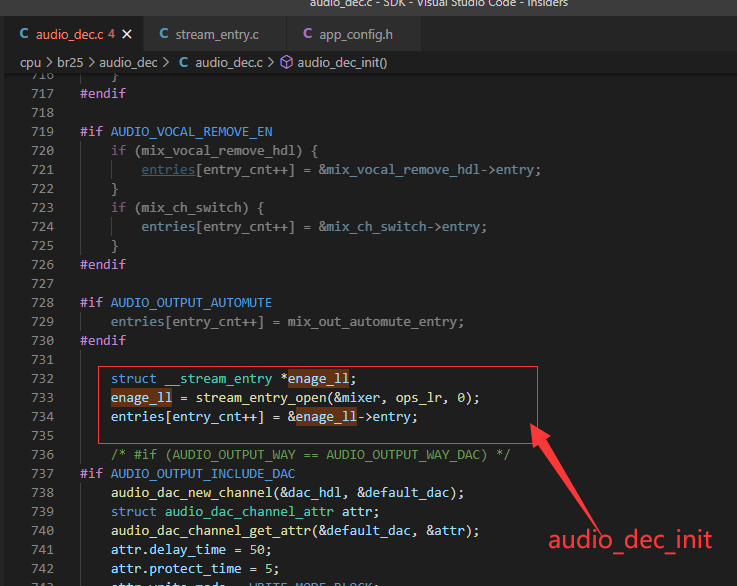The height and width of the screenshot is (586, 737).
Task: Click the C icon in the breadcrumb path
Action: 183,63
